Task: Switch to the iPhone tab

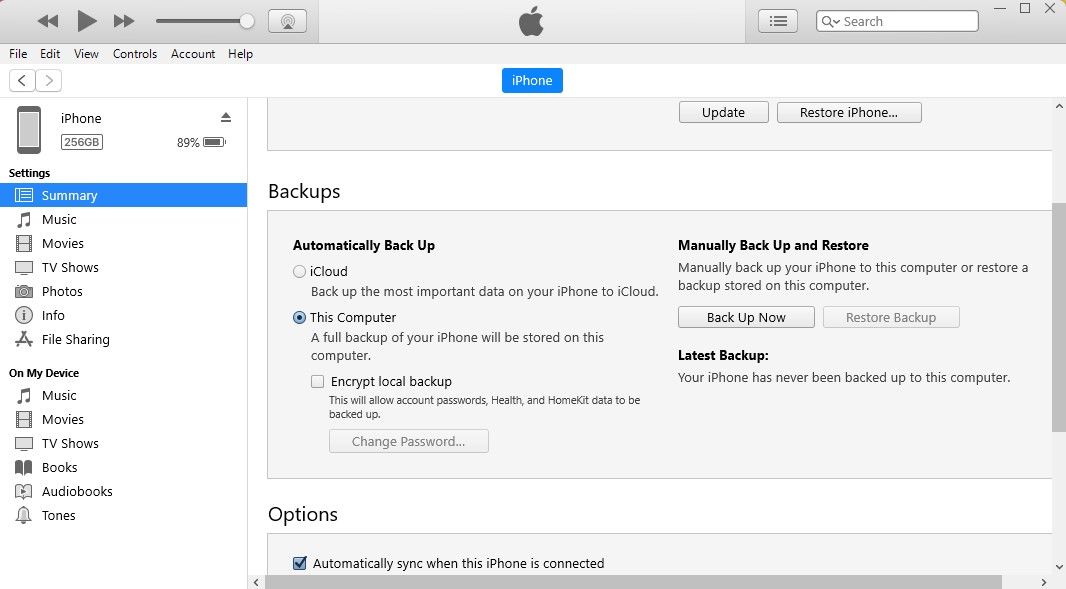Action: [532, 80]
